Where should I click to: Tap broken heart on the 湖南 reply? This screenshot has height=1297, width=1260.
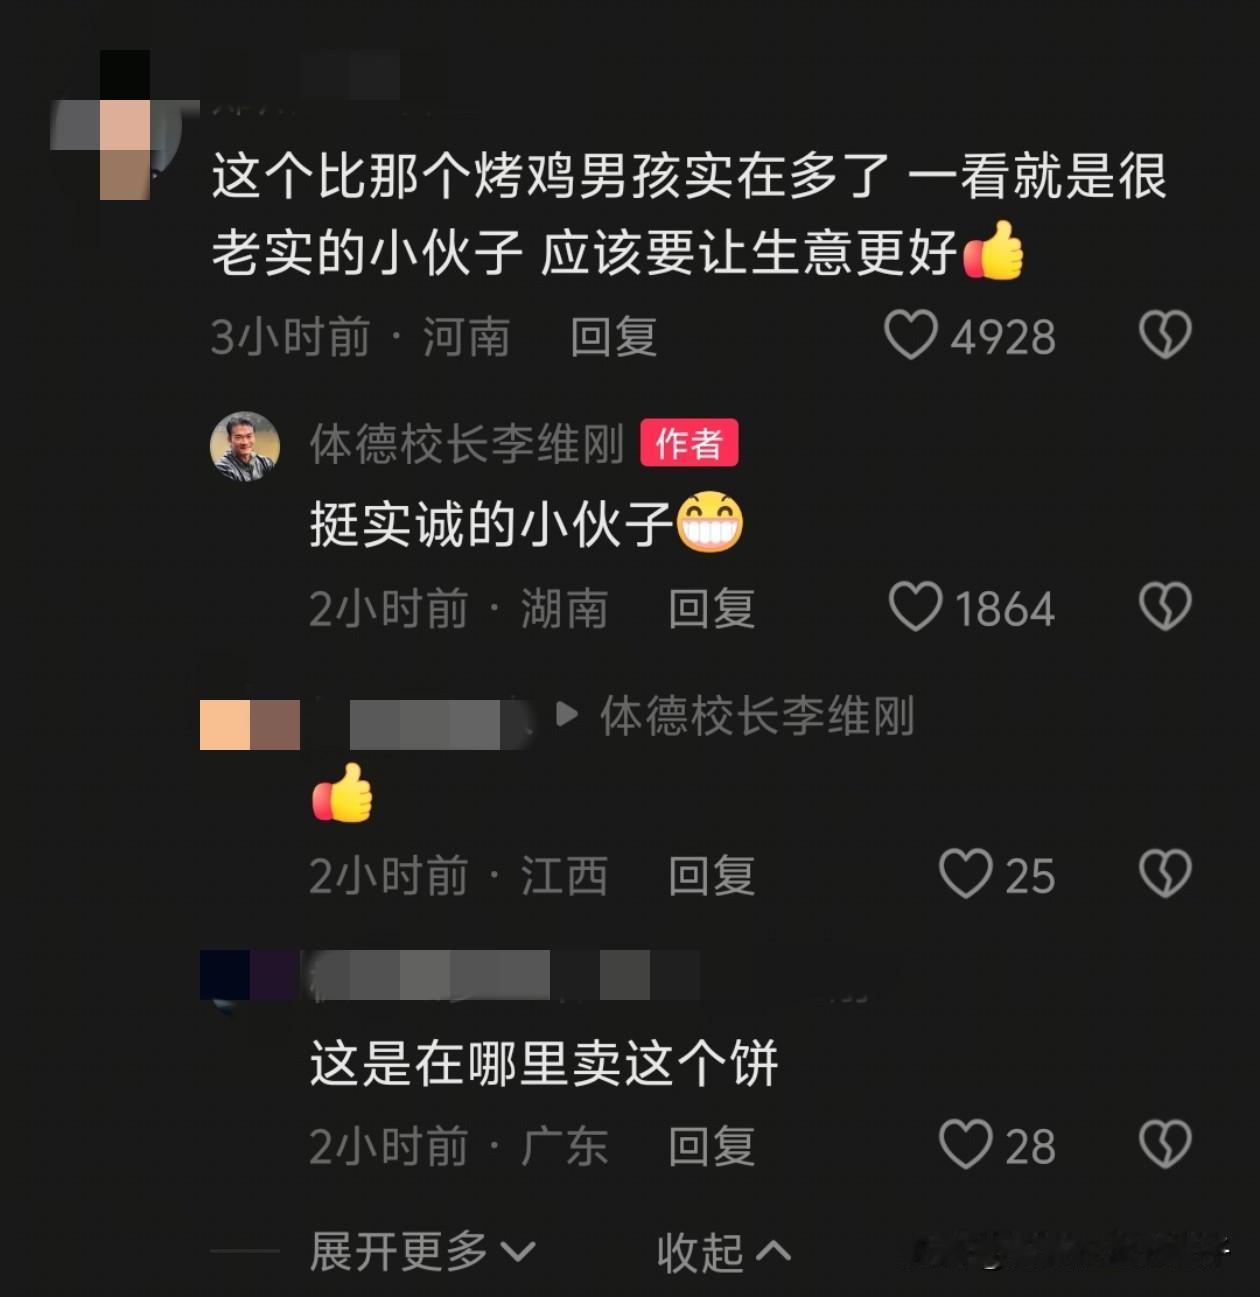pyautogui.click(x=1165, y=607)
